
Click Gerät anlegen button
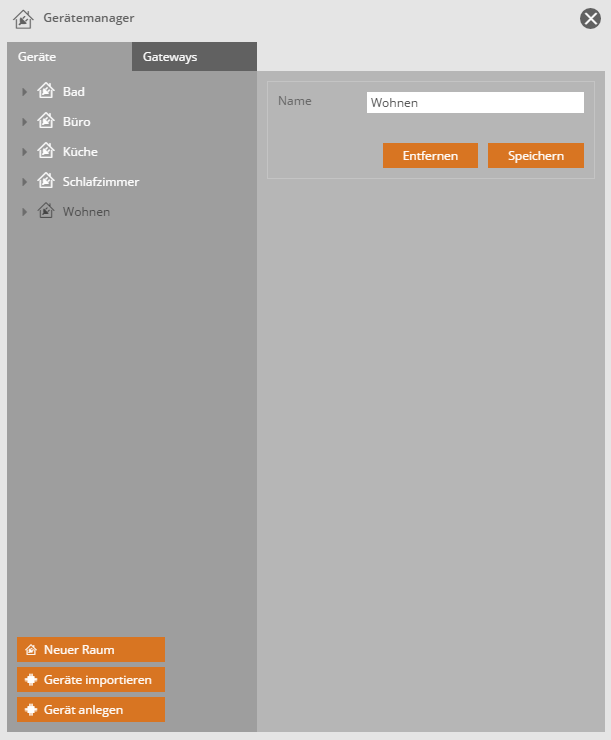pos(91,710)
